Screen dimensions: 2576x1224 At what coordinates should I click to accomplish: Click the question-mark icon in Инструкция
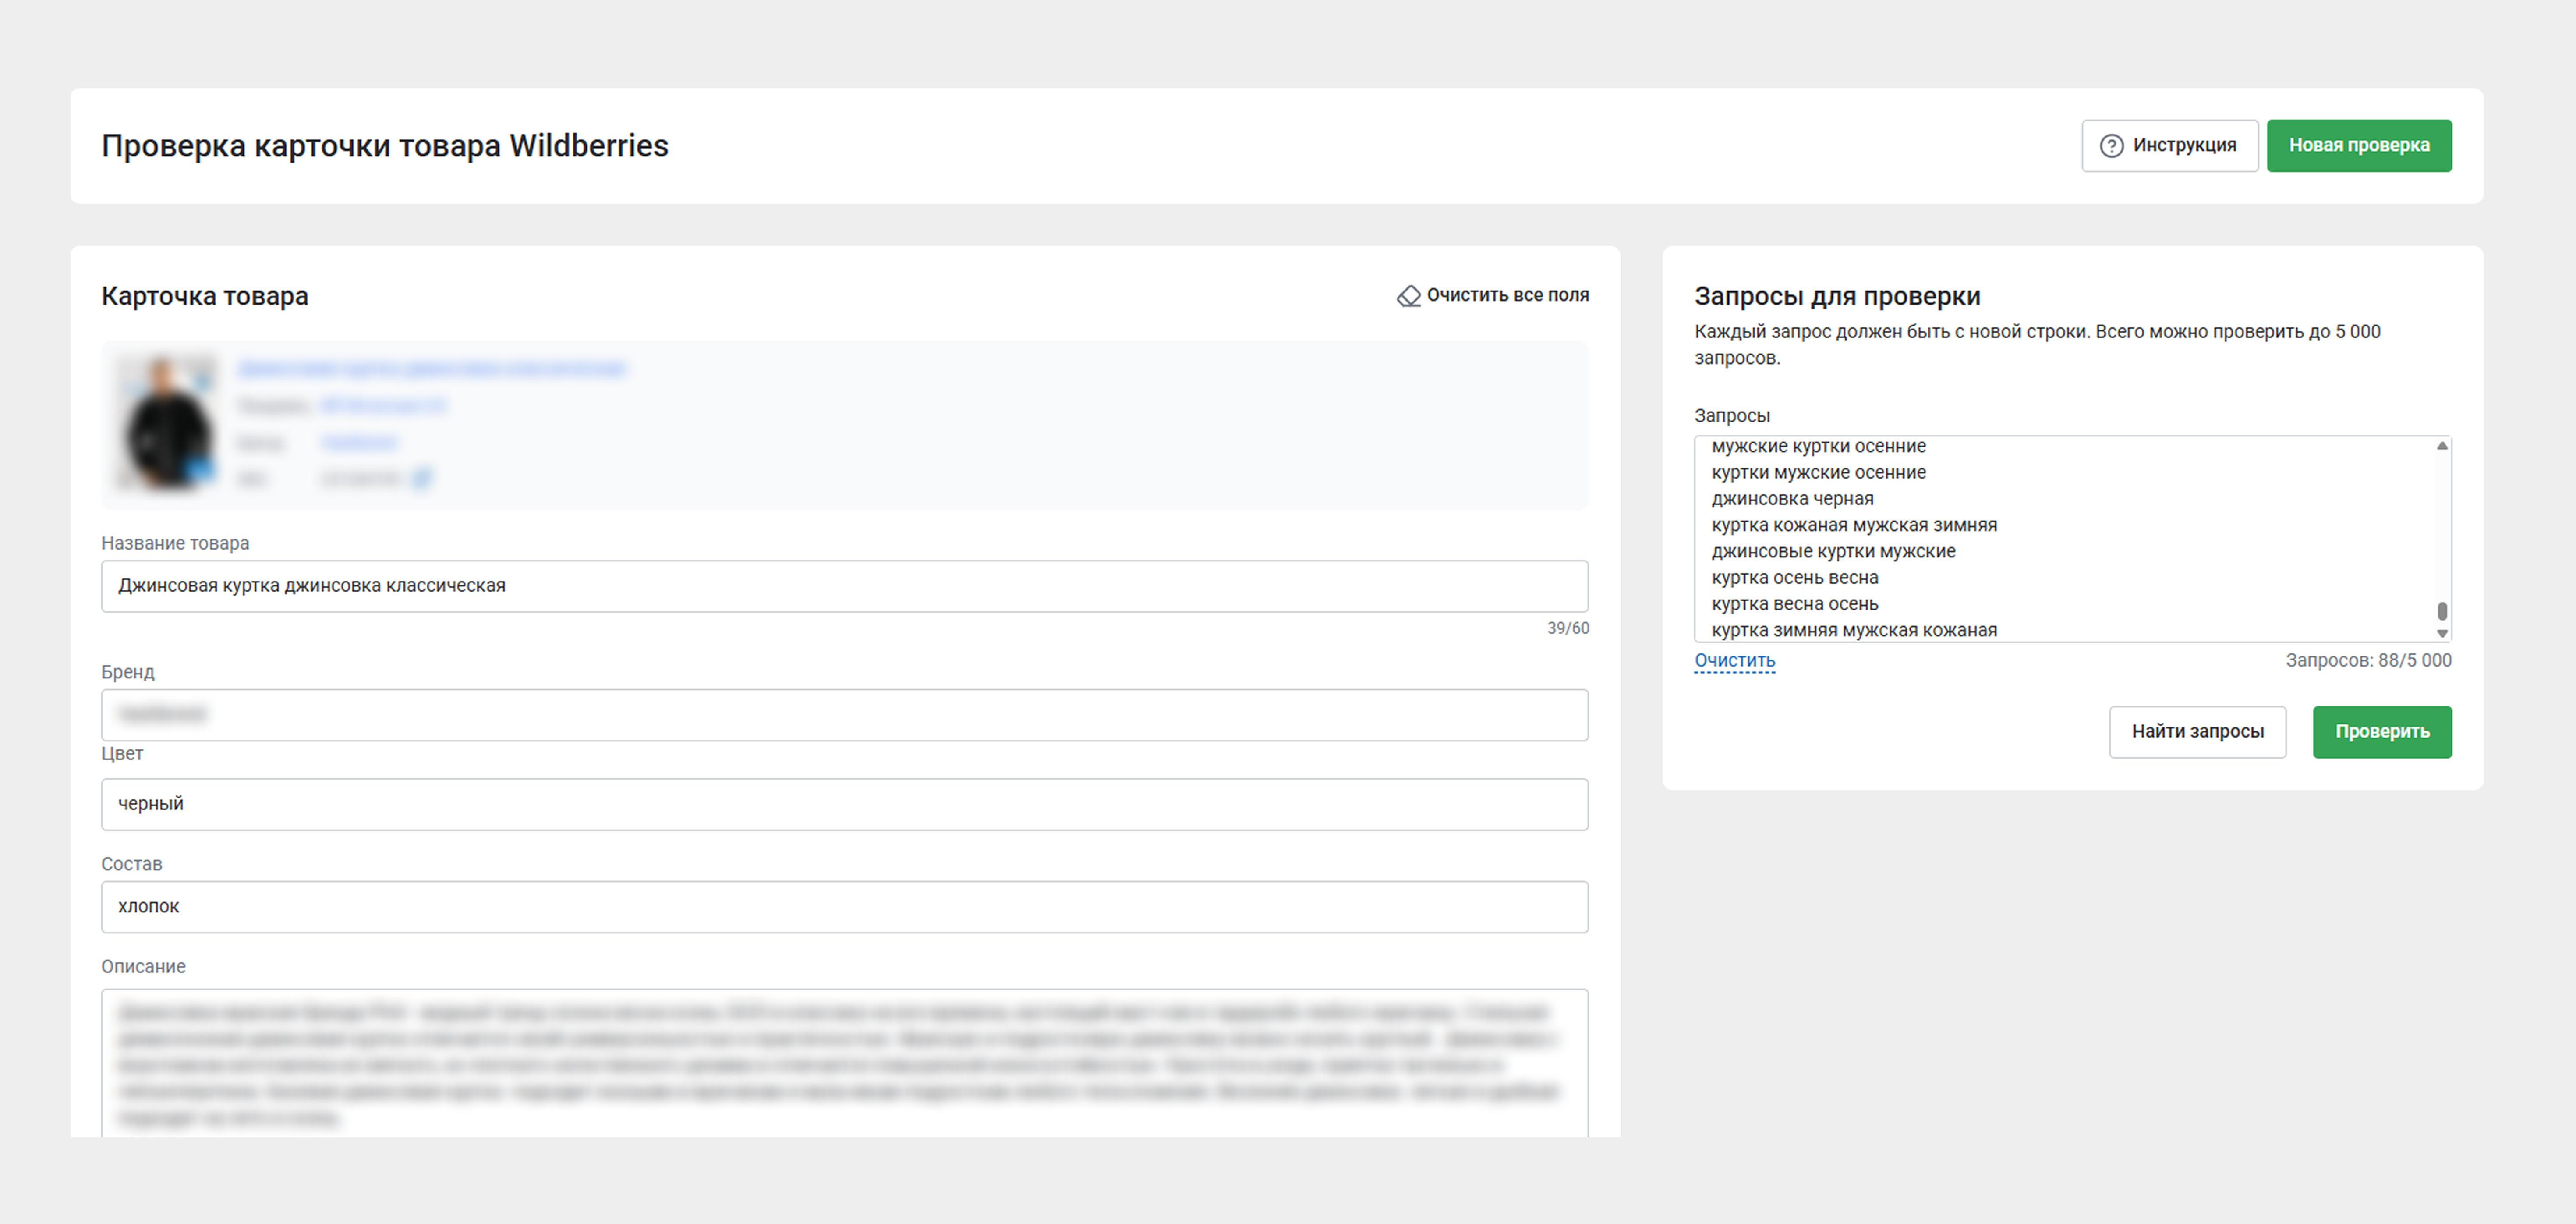tap(2111, 146)
